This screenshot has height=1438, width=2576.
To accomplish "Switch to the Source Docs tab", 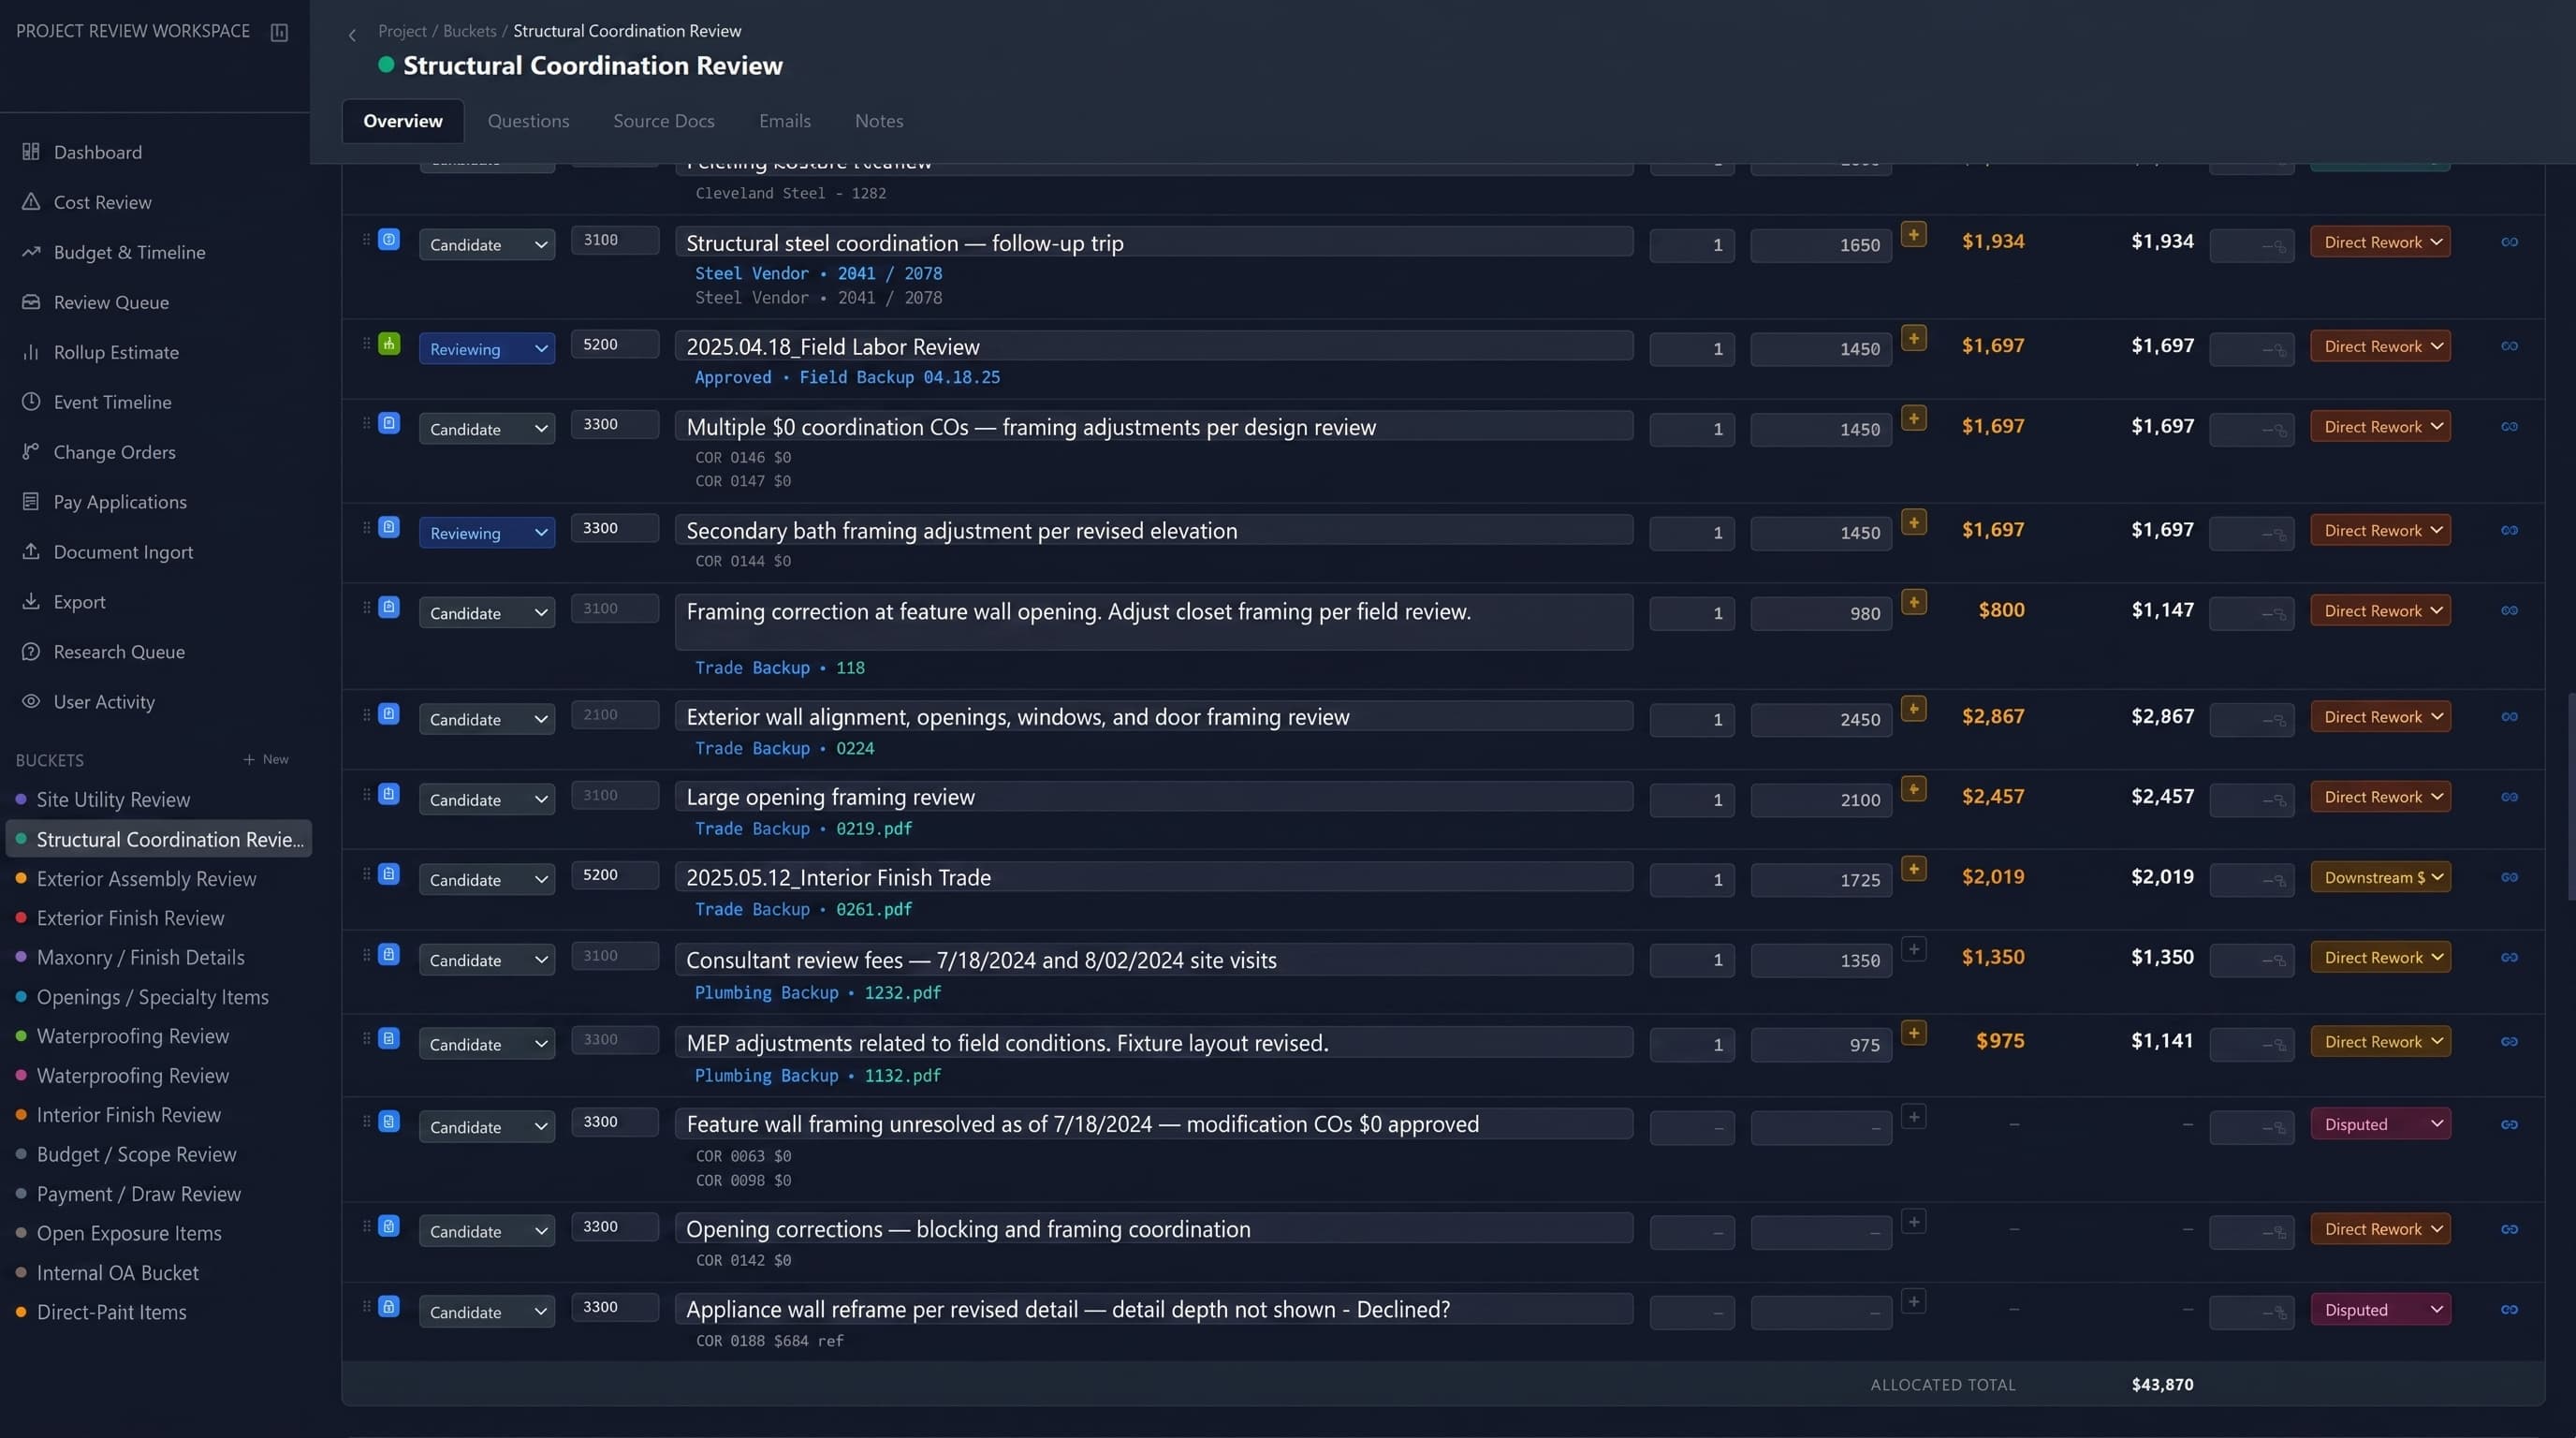I will pyautogui.click(x=664, y=121).
